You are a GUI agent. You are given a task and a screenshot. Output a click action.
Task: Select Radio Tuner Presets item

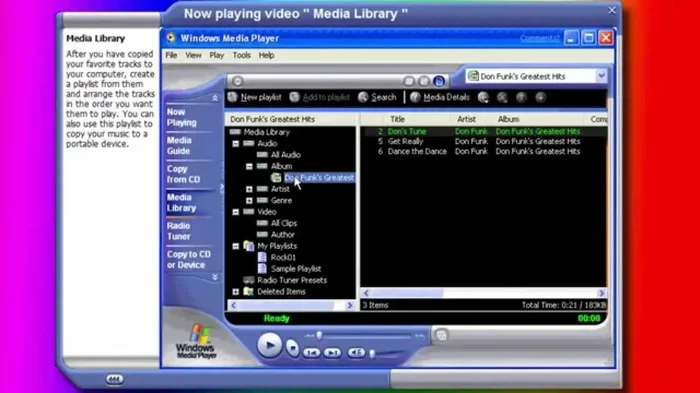pyautogui.click(x=292, y=280)
